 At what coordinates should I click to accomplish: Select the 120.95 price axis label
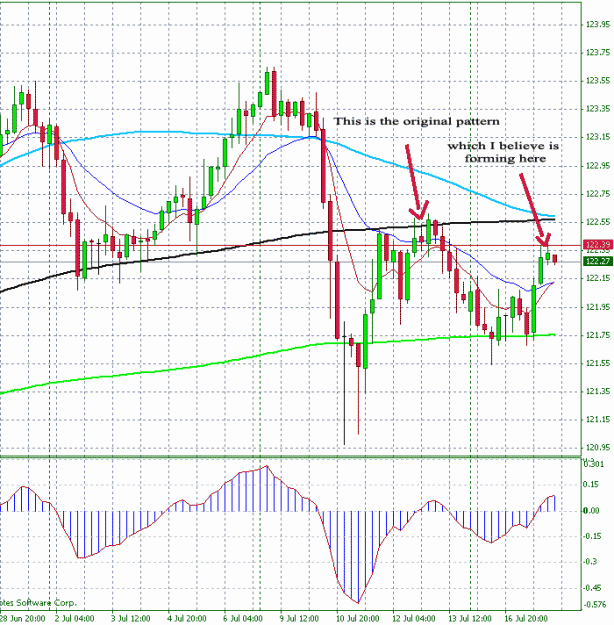point(598,448)
